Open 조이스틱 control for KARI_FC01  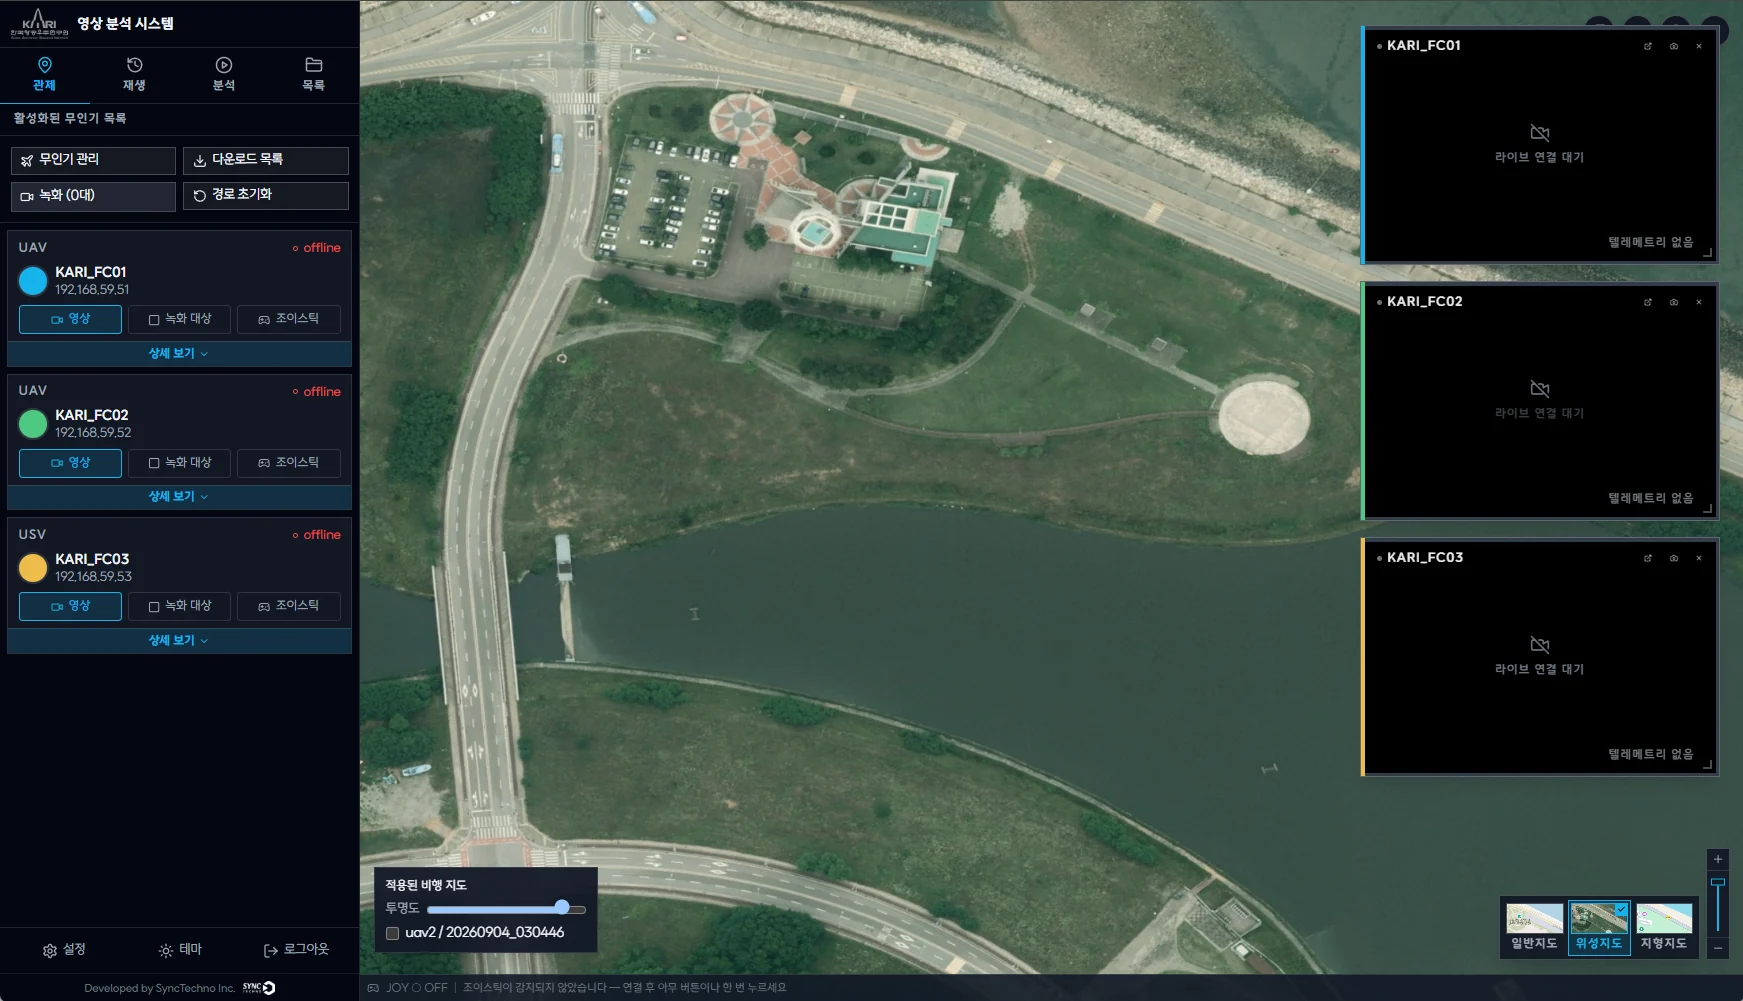(289, 319)
